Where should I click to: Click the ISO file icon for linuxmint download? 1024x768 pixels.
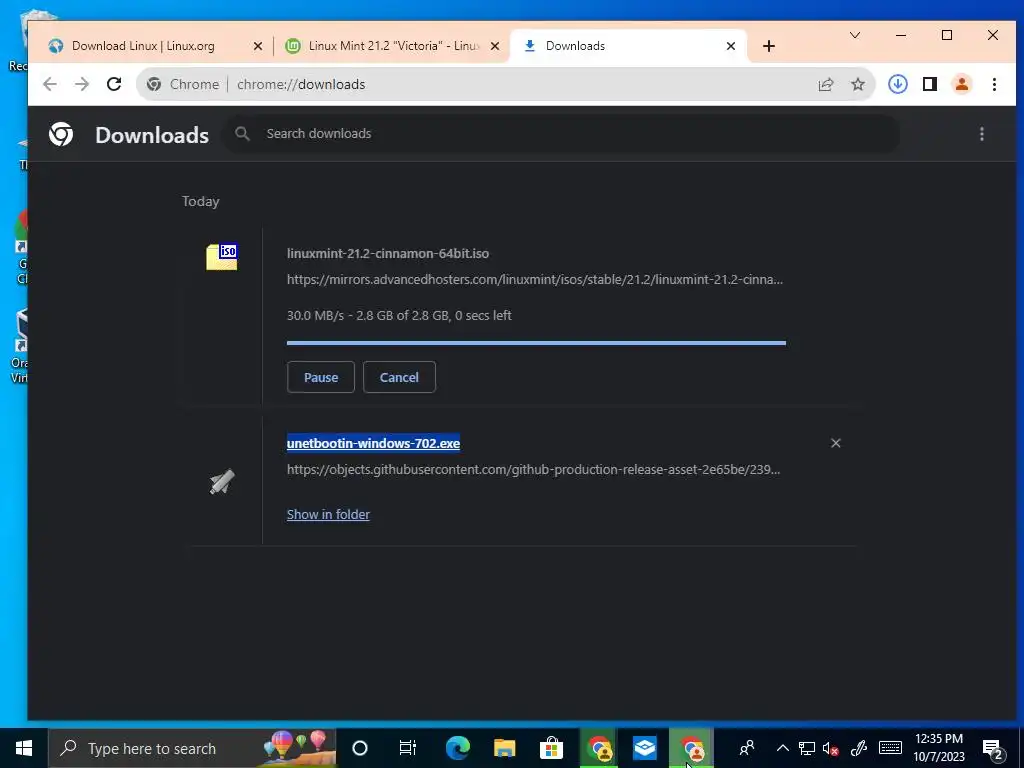222,256
